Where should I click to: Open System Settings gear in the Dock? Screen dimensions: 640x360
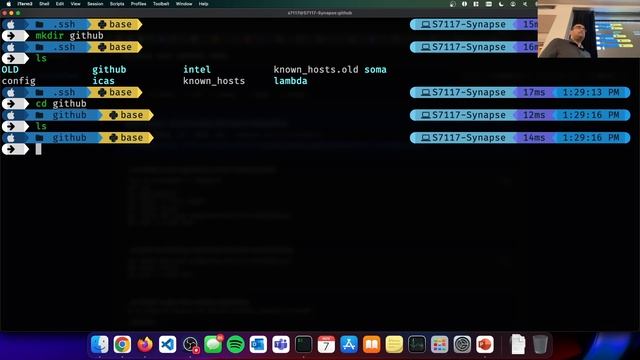(462, 344)
